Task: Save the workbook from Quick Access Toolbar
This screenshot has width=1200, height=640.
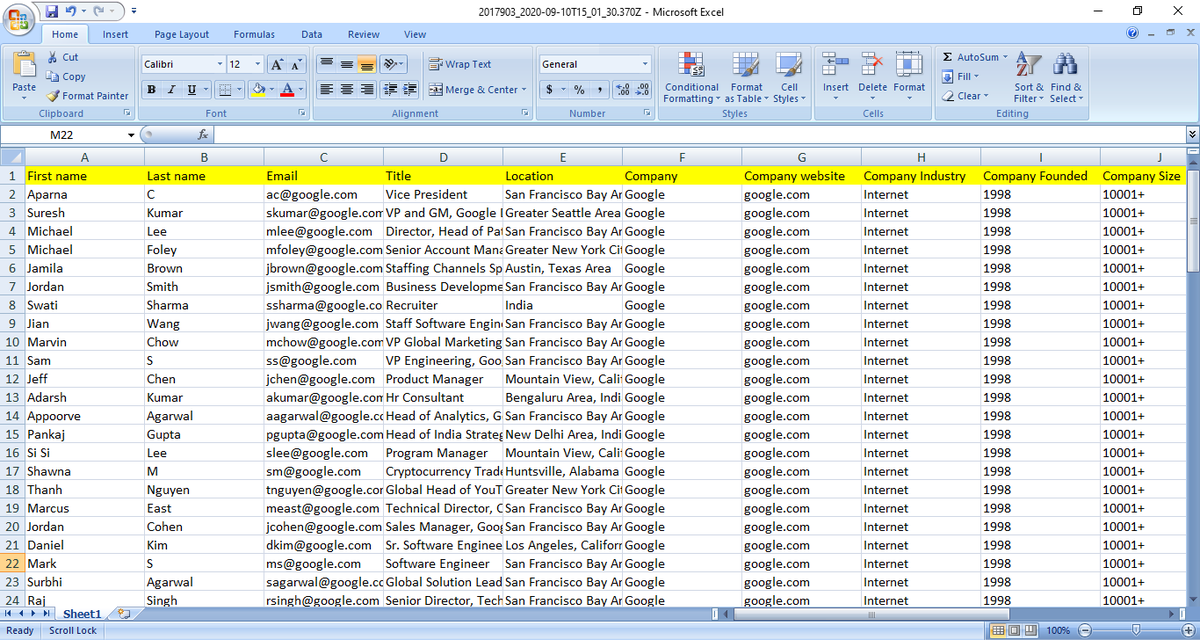Action: point(52,11)
